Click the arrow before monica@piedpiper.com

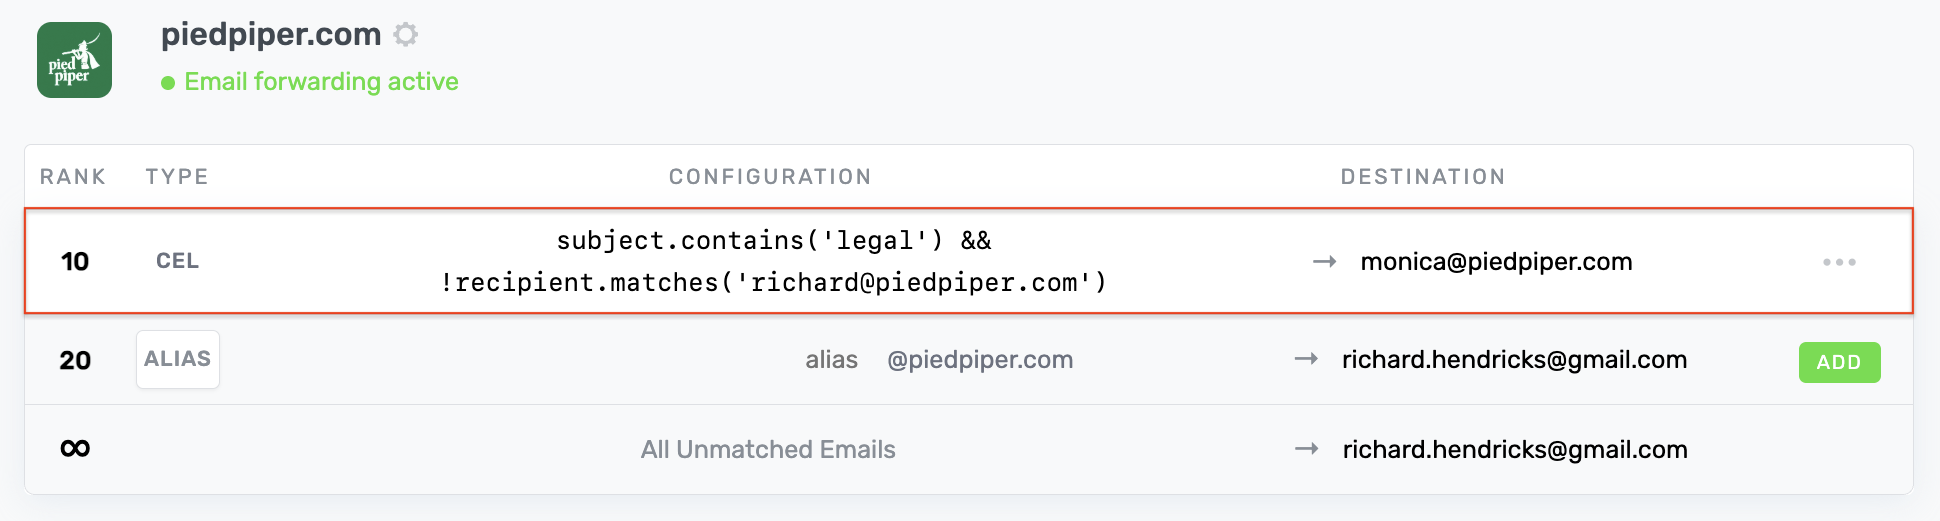[x=1324, y=262]
